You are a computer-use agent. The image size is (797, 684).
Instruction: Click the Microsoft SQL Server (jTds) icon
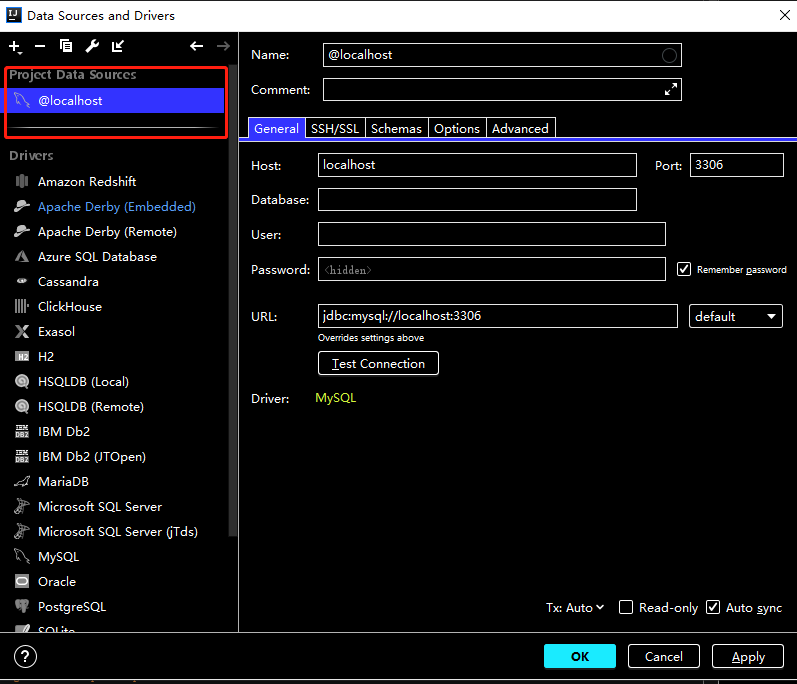tap(22, 531)
